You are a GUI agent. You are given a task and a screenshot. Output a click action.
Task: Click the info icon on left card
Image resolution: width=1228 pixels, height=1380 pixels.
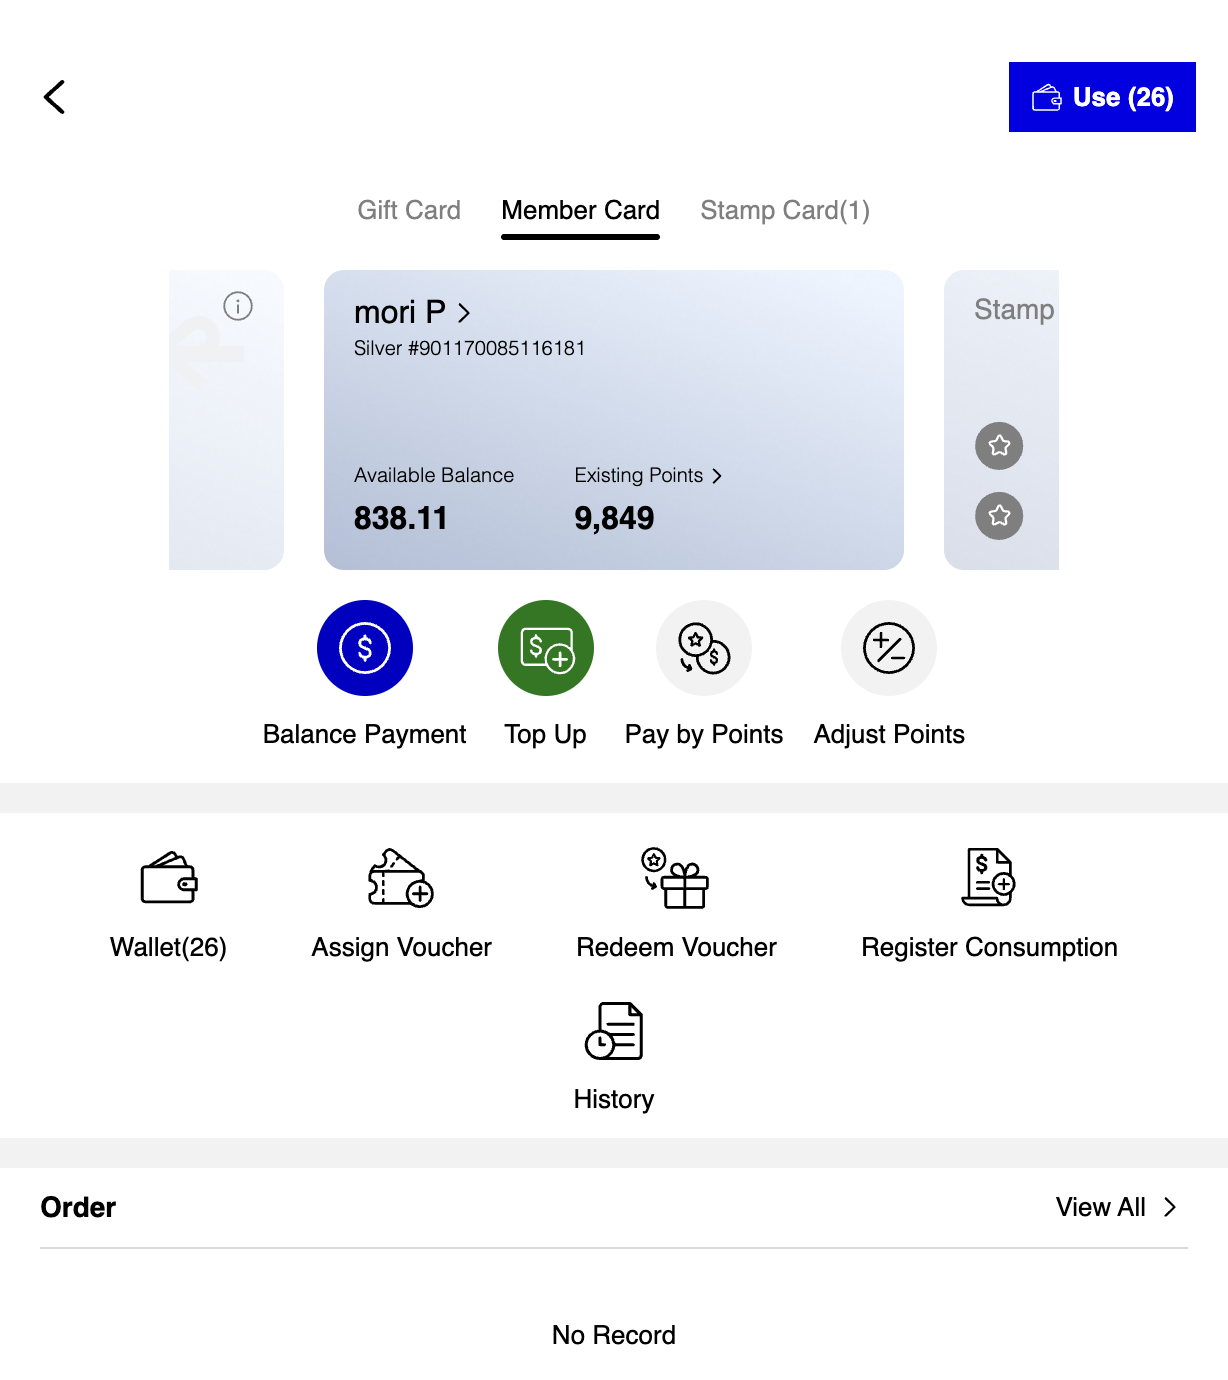(x=238, y=306)
